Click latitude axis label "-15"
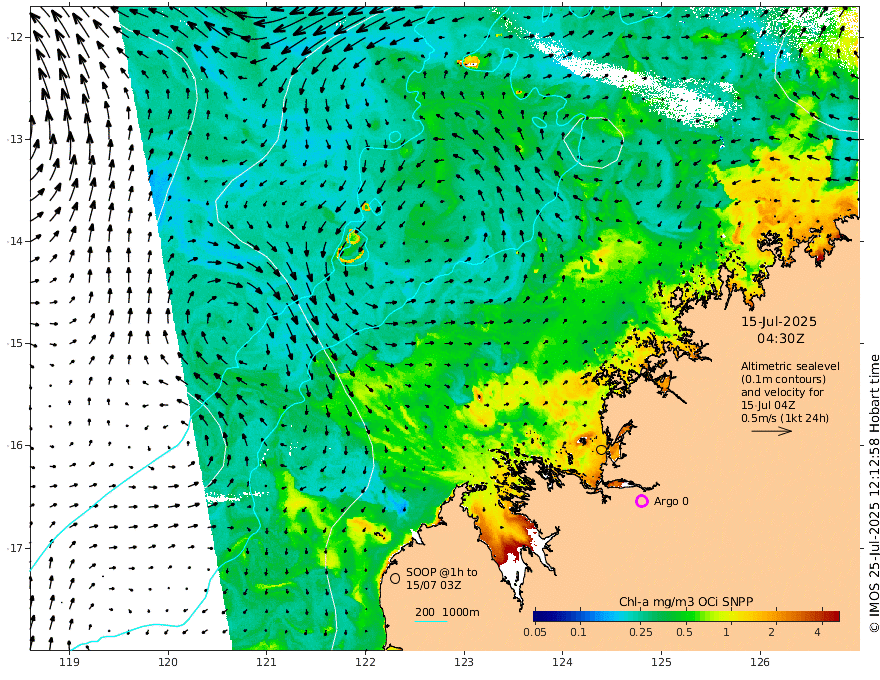This screenshot has height=680, width=880. [x=15, y=343]
